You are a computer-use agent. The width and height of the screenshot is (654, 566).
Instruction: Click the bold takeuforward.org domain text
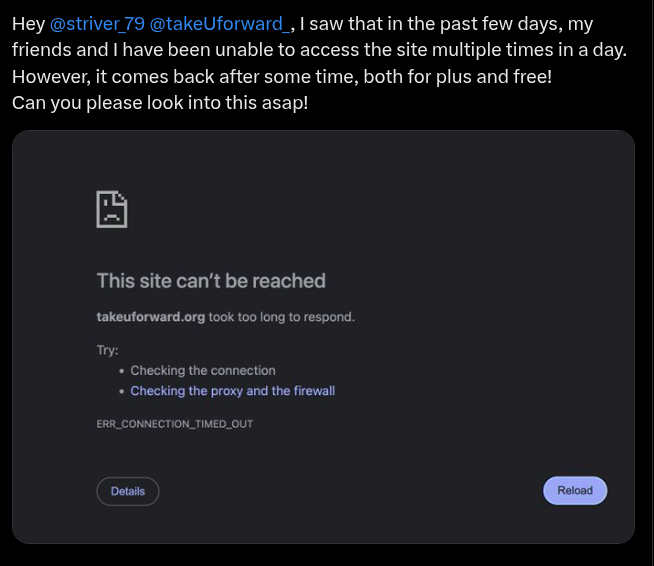(x=150, y=317)
